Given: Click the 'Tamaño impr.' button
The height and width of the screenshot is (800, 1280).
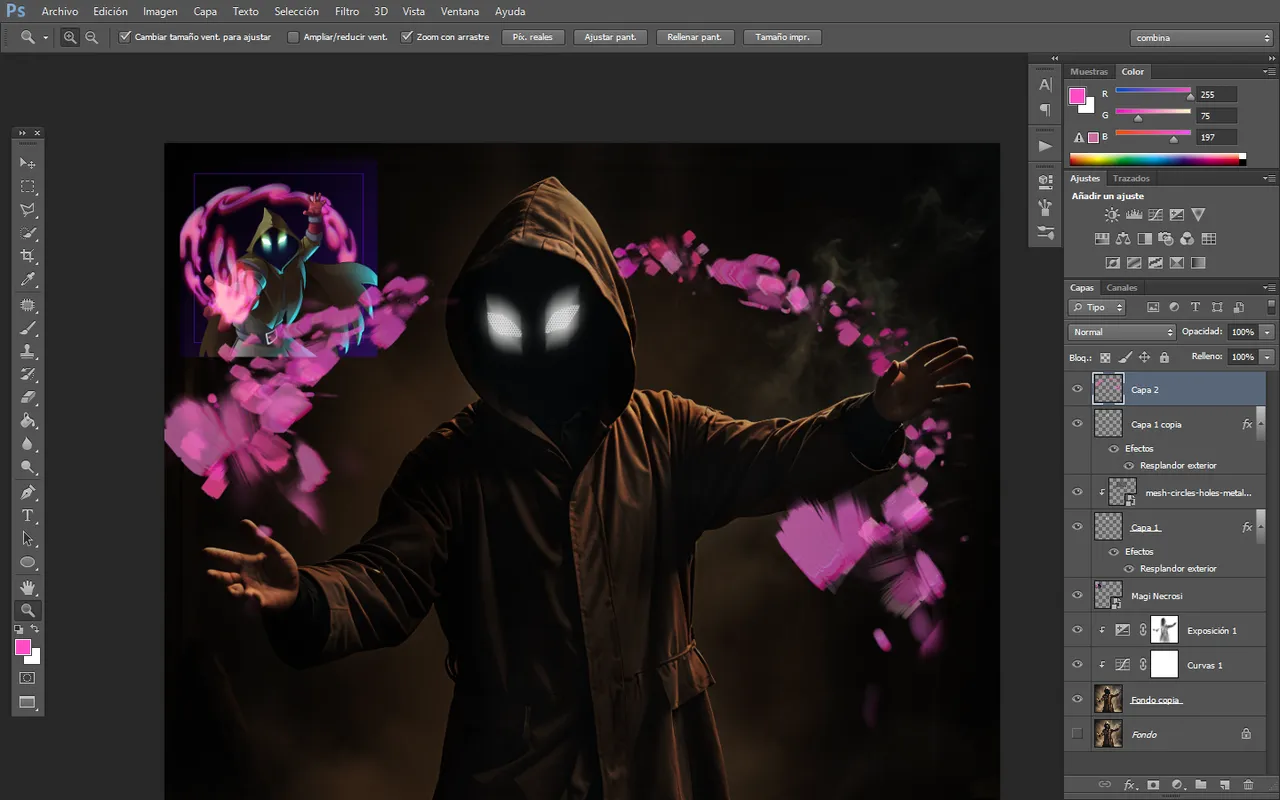Looking at the screenshot, I should (x=782, y=37).
